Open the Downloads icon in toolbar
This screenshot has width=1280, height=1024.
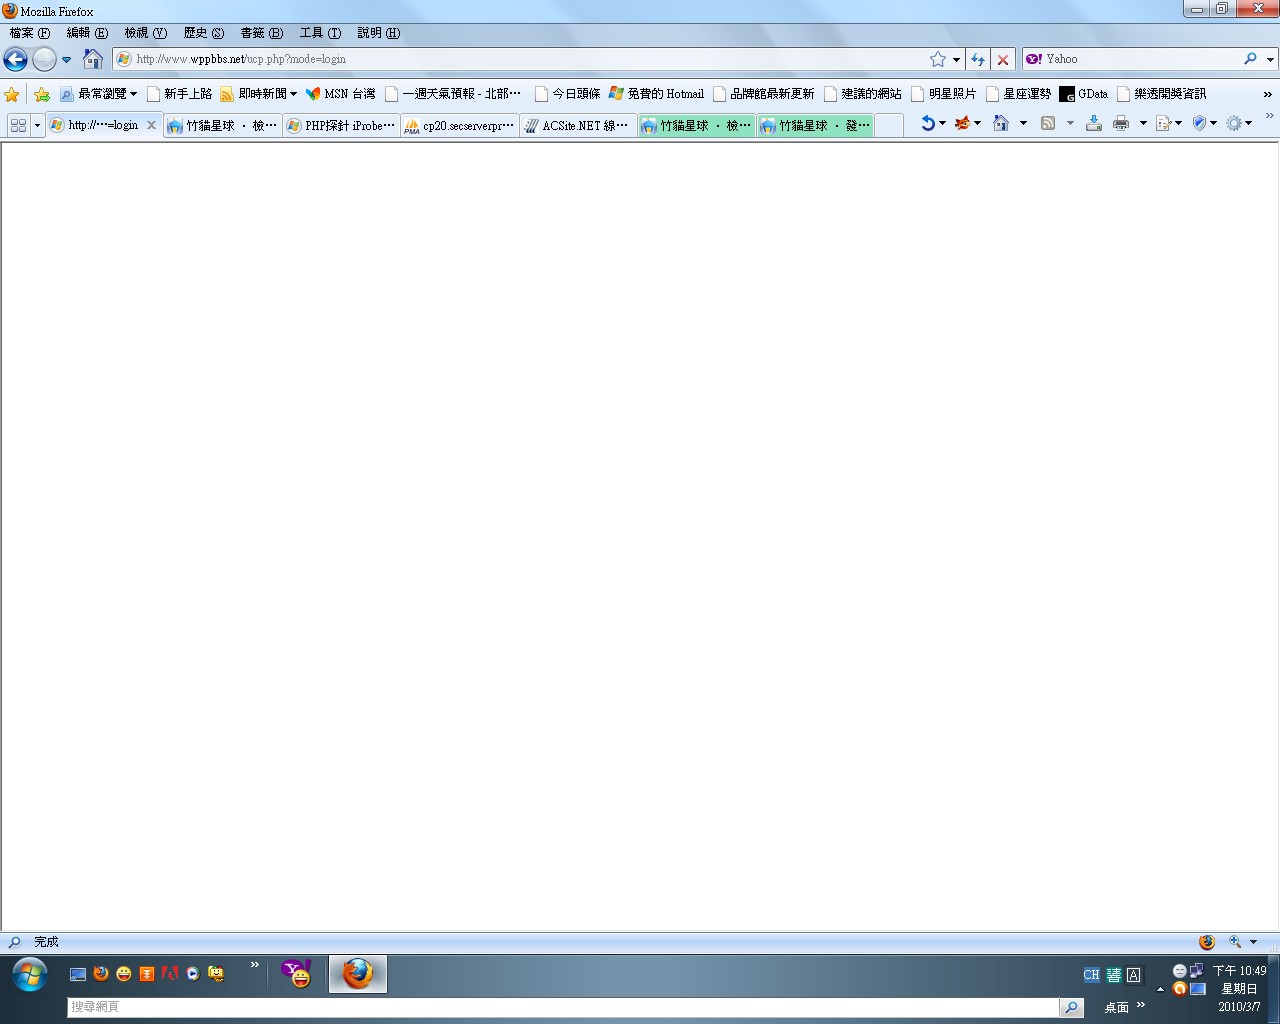tap(1094, 123)
